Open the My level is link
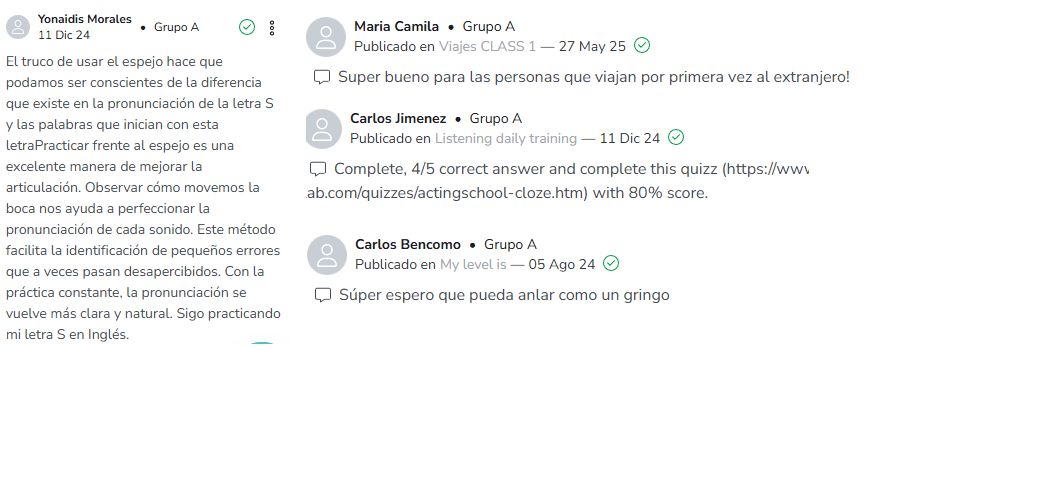 [x=474, y=264]
